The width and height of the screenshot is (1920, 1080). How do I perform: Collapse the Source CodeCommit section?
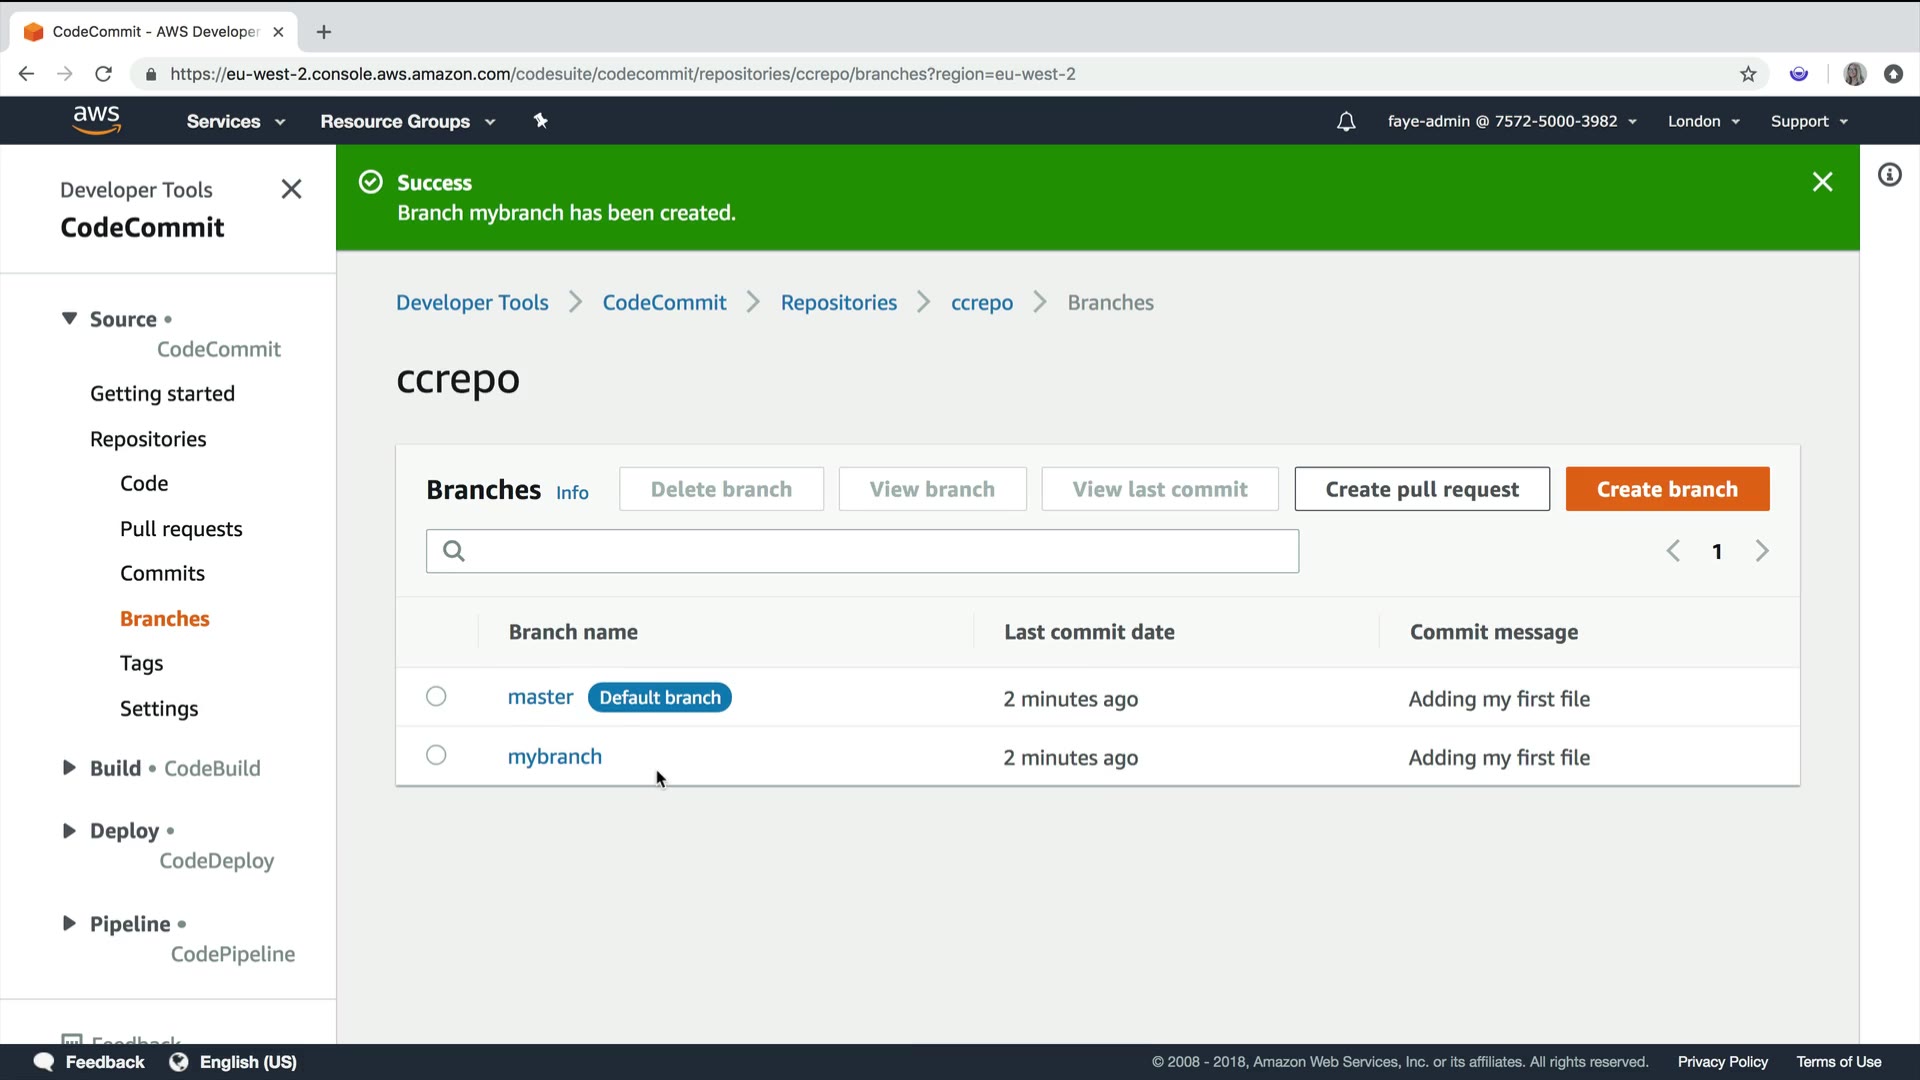click(x=69, y=319)
